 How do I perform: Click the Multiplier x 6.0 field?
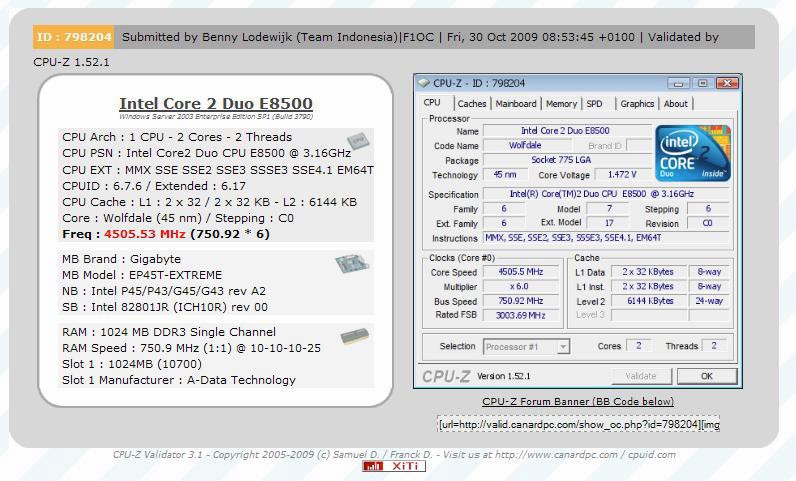pyautogui.click(x=520, y=286)
